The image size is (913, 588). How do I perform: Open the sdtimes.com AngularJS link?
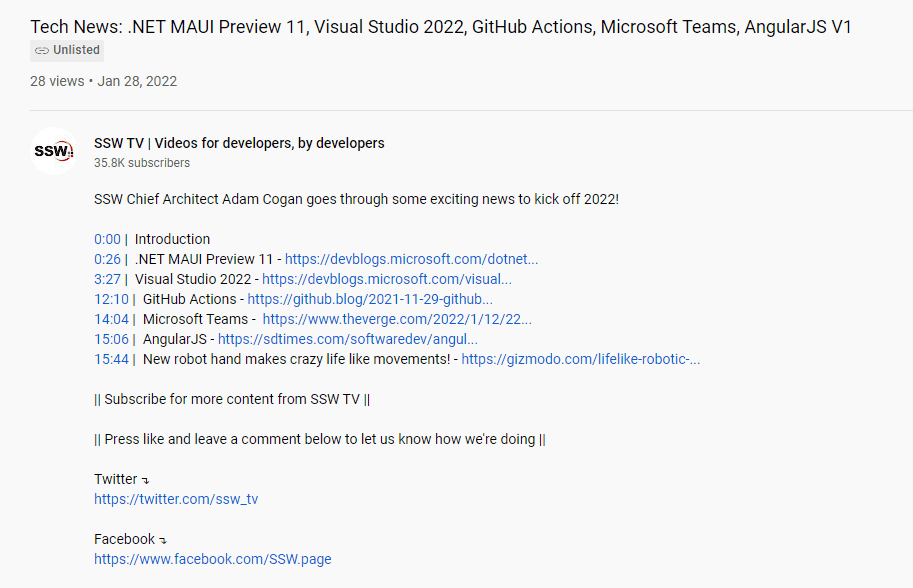pyautogui.click(x=348, y=339)
